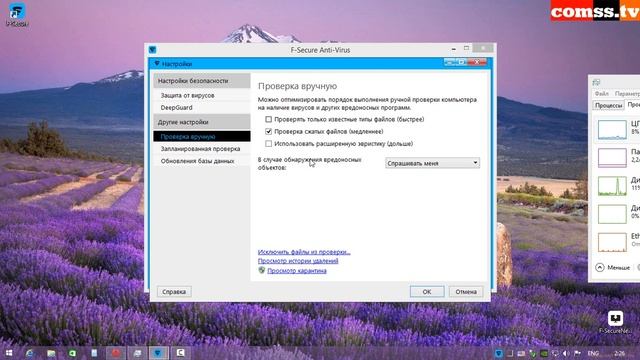
Task: Click Исключить файлы из проверки link
Action: [x=304, y=252]
